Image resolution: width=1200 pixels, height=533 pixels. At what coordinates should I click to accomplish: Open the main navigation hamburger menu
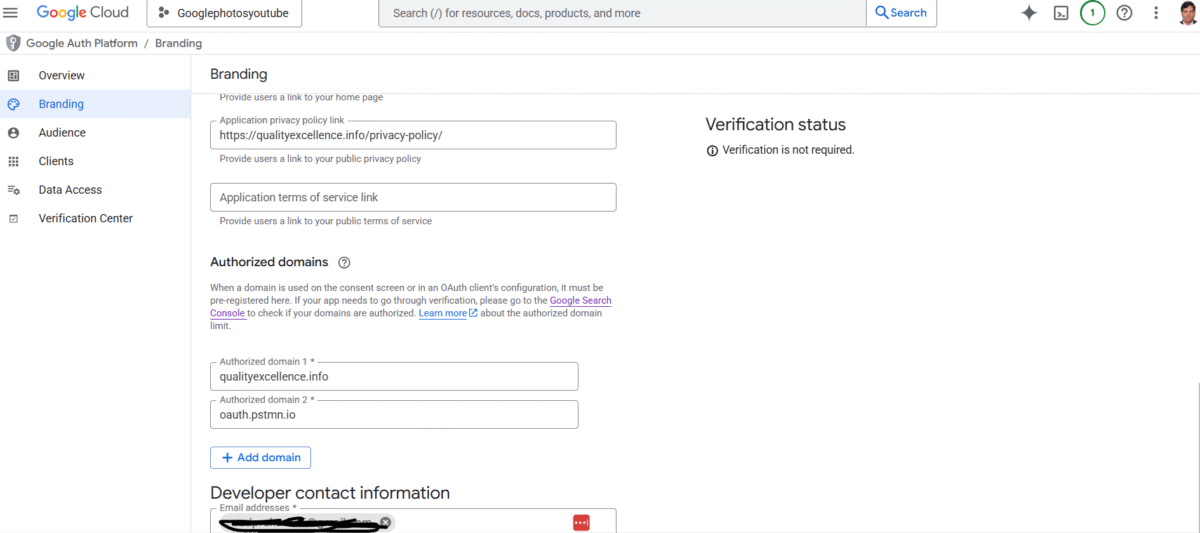[x=11, y=13]
